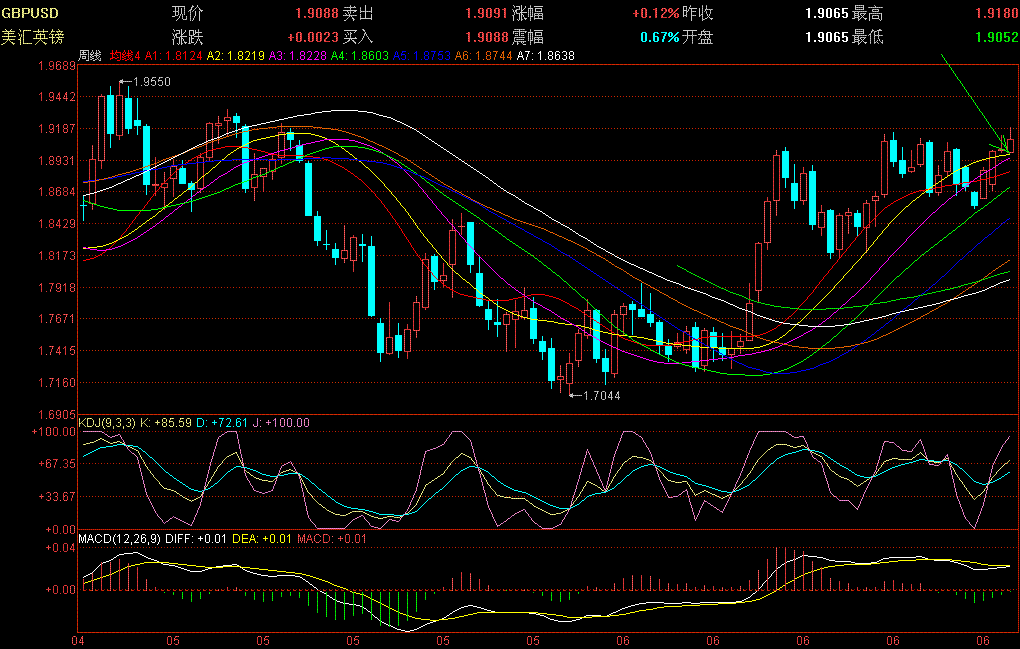Click the 涨幅 label

528,13
